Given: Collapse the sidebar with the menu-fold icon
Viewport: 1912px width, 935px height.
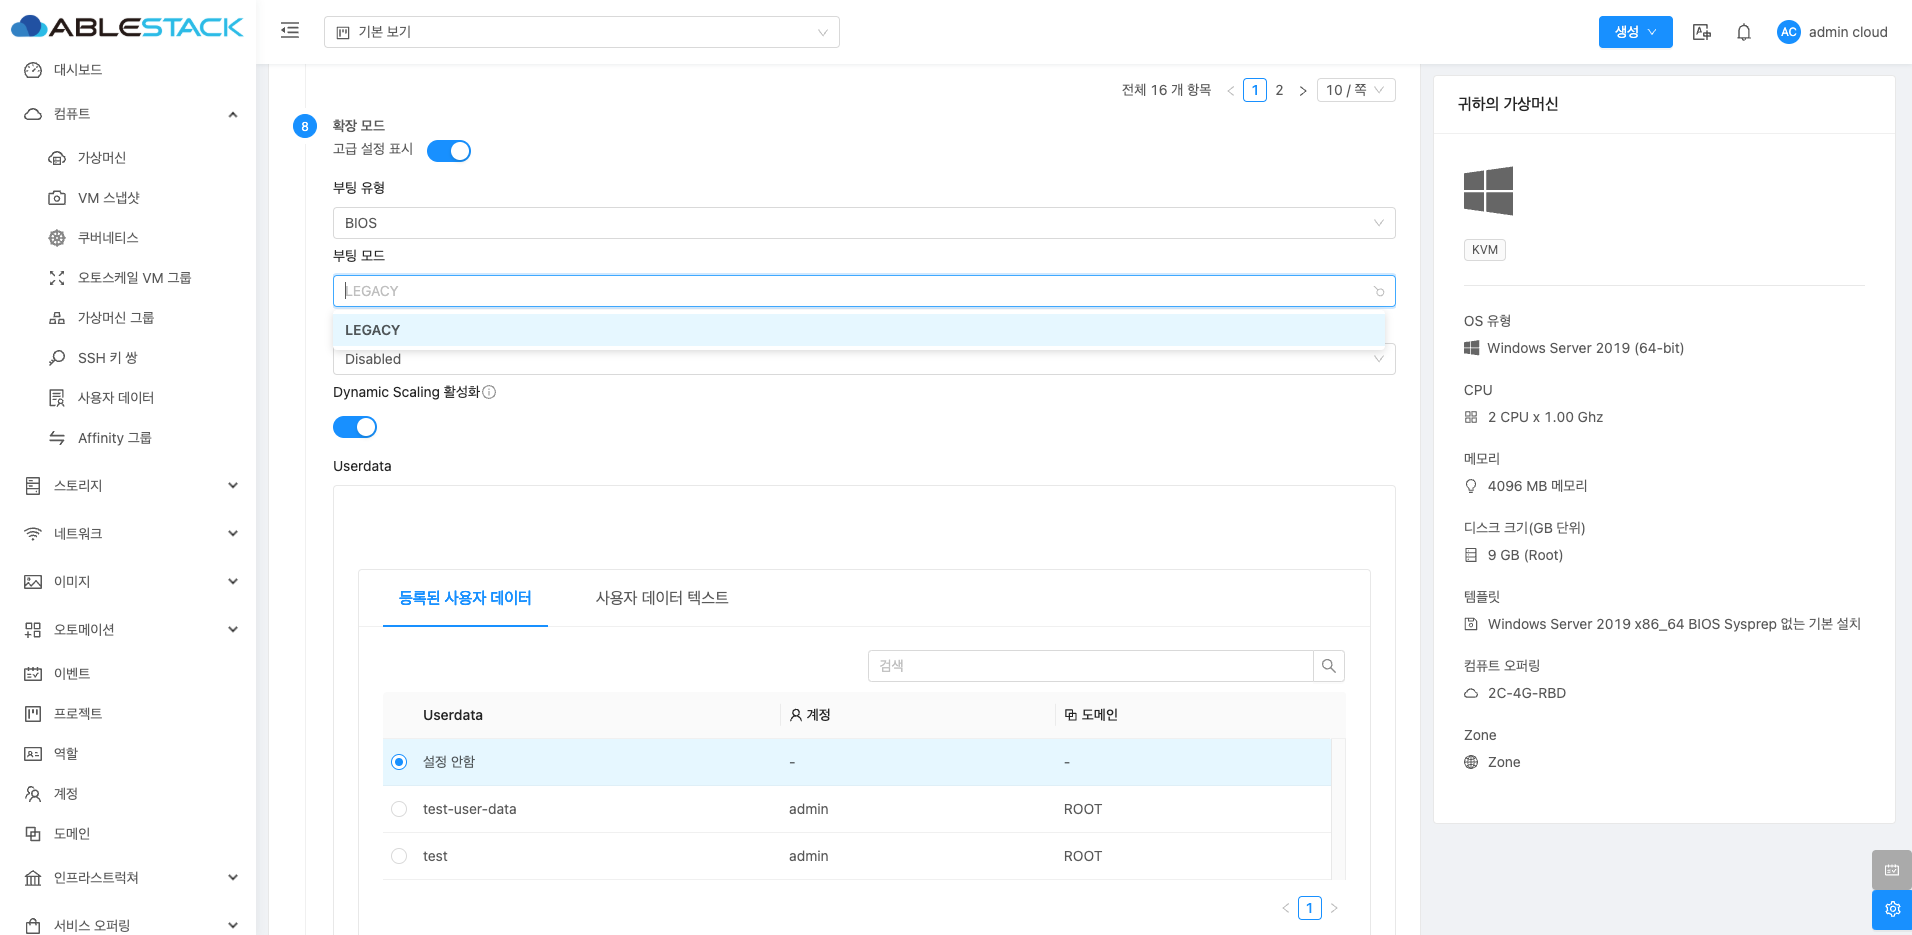Looking at the screenshot, I should 290,31.
